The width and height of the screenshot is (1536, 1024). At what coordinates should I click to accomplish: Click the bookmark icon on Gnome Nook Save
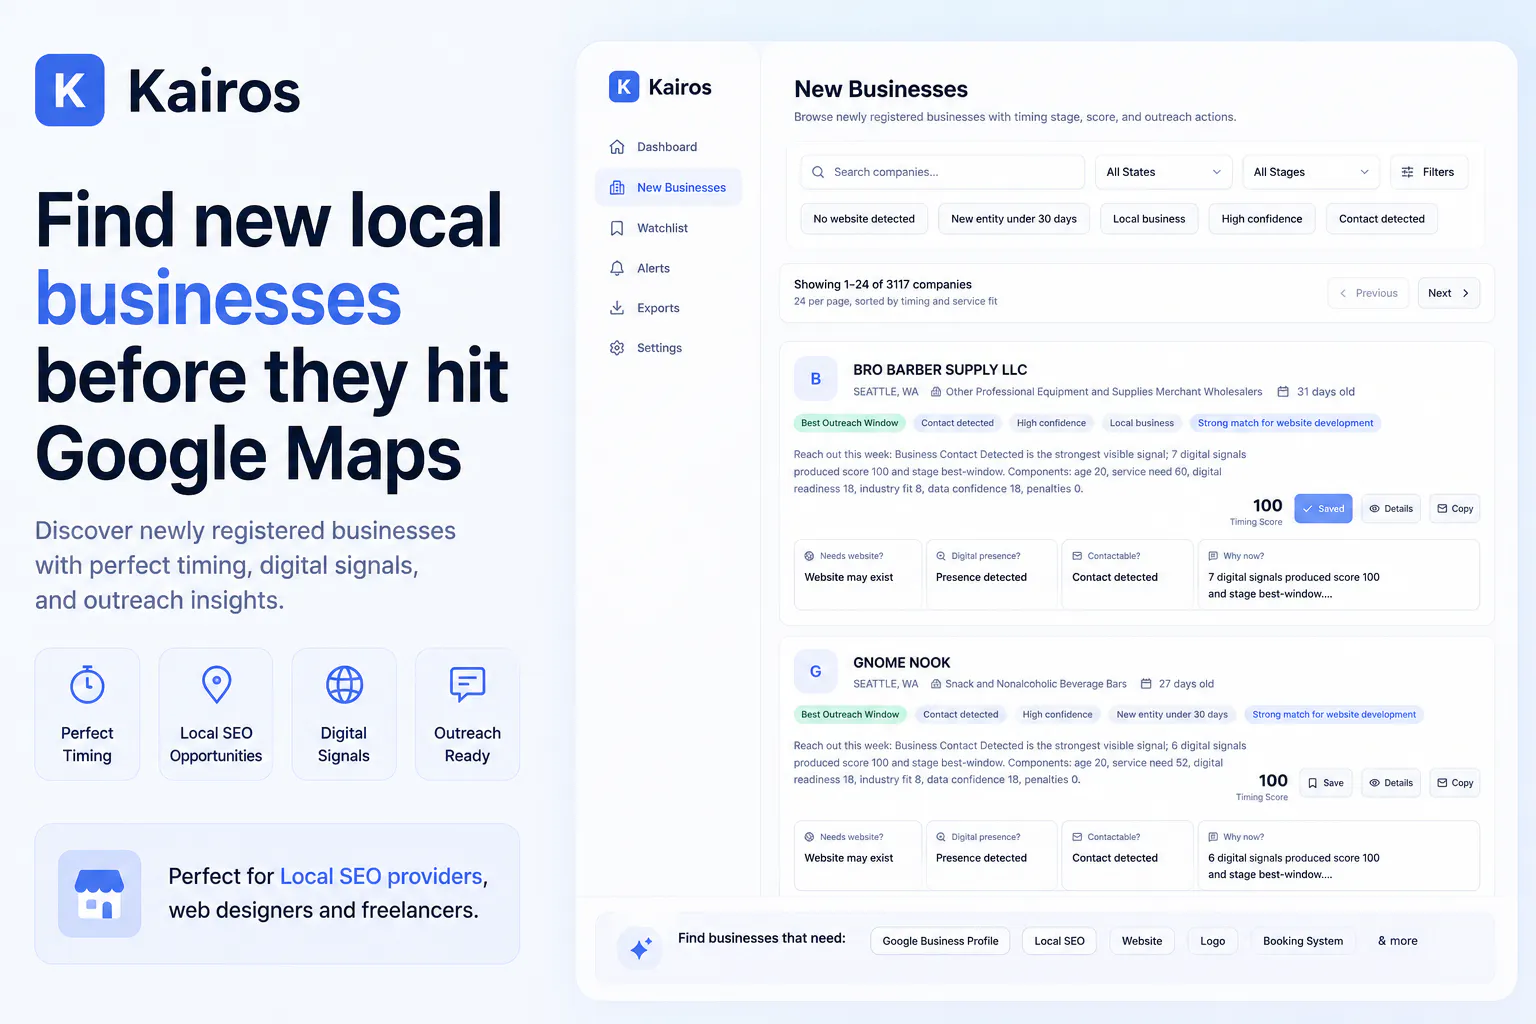pyautogui.click(x=1312, y=783)
